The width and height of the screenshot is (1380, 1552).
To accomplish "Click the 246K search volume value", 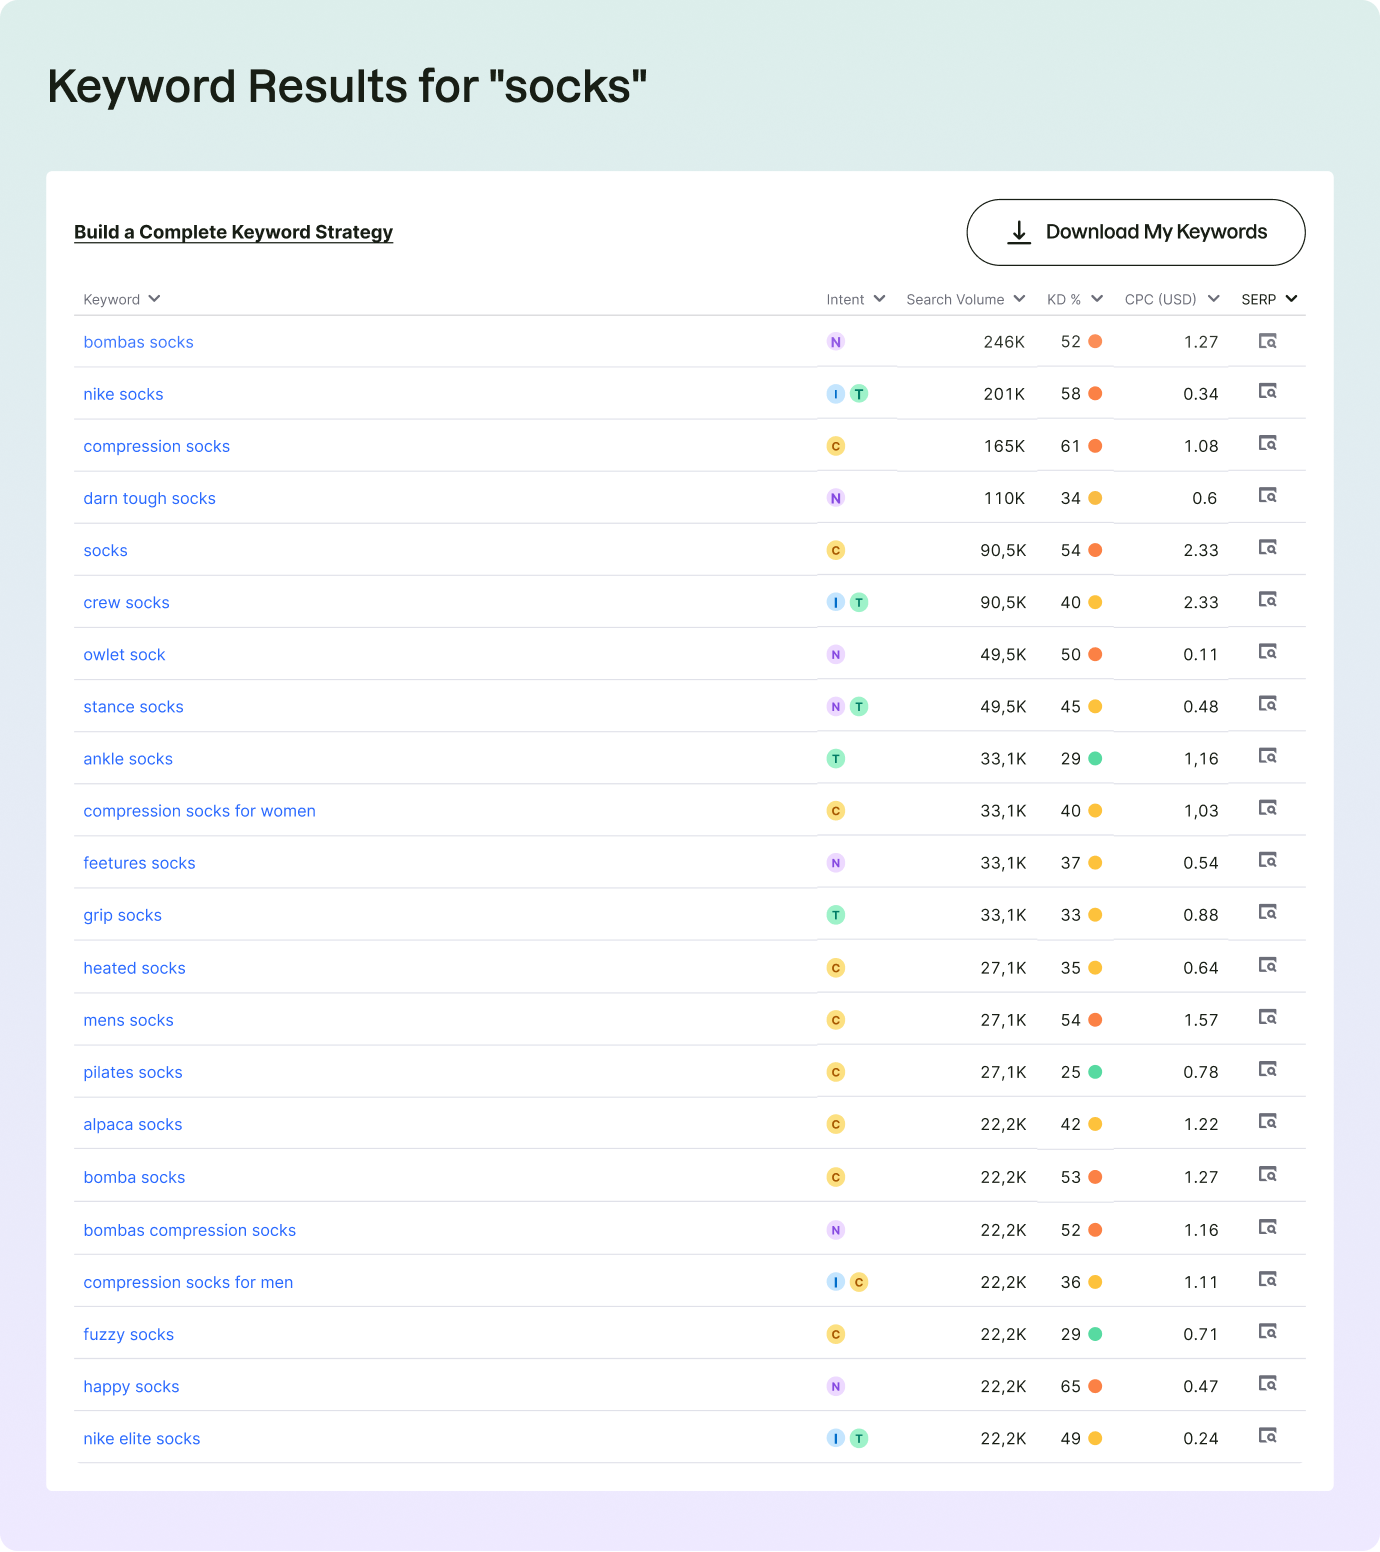I will click(x=1004, y=342).
